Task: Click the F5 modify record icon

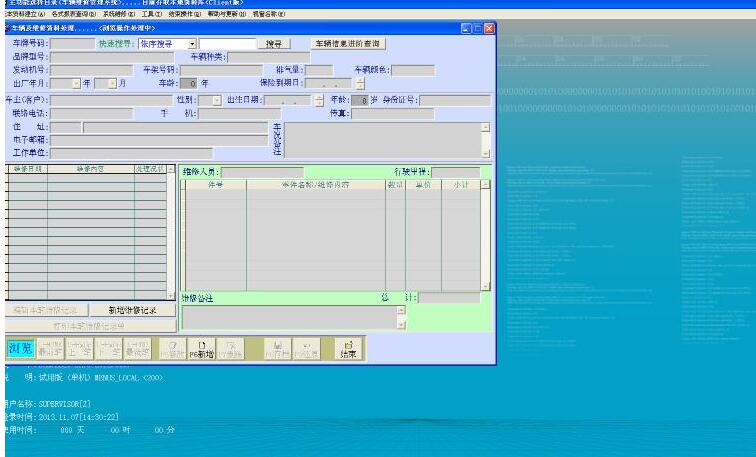Action: [x=174, y=348]
